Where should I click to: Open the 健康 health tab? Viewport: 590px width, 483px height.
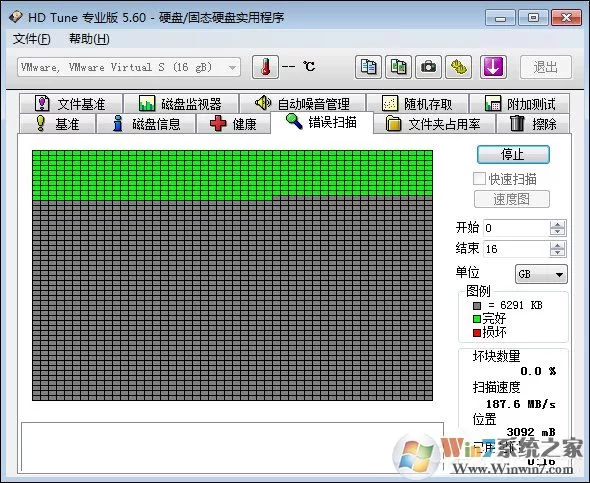coord(233,124)
